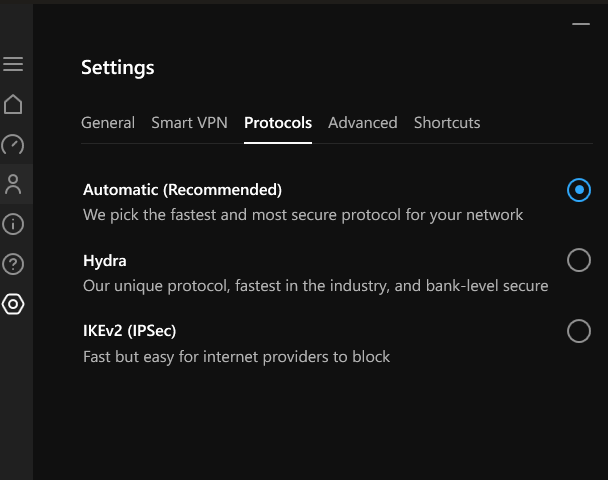608x480 pixels.
Task: Switch to the General tab
Action: tap(108, 123)
